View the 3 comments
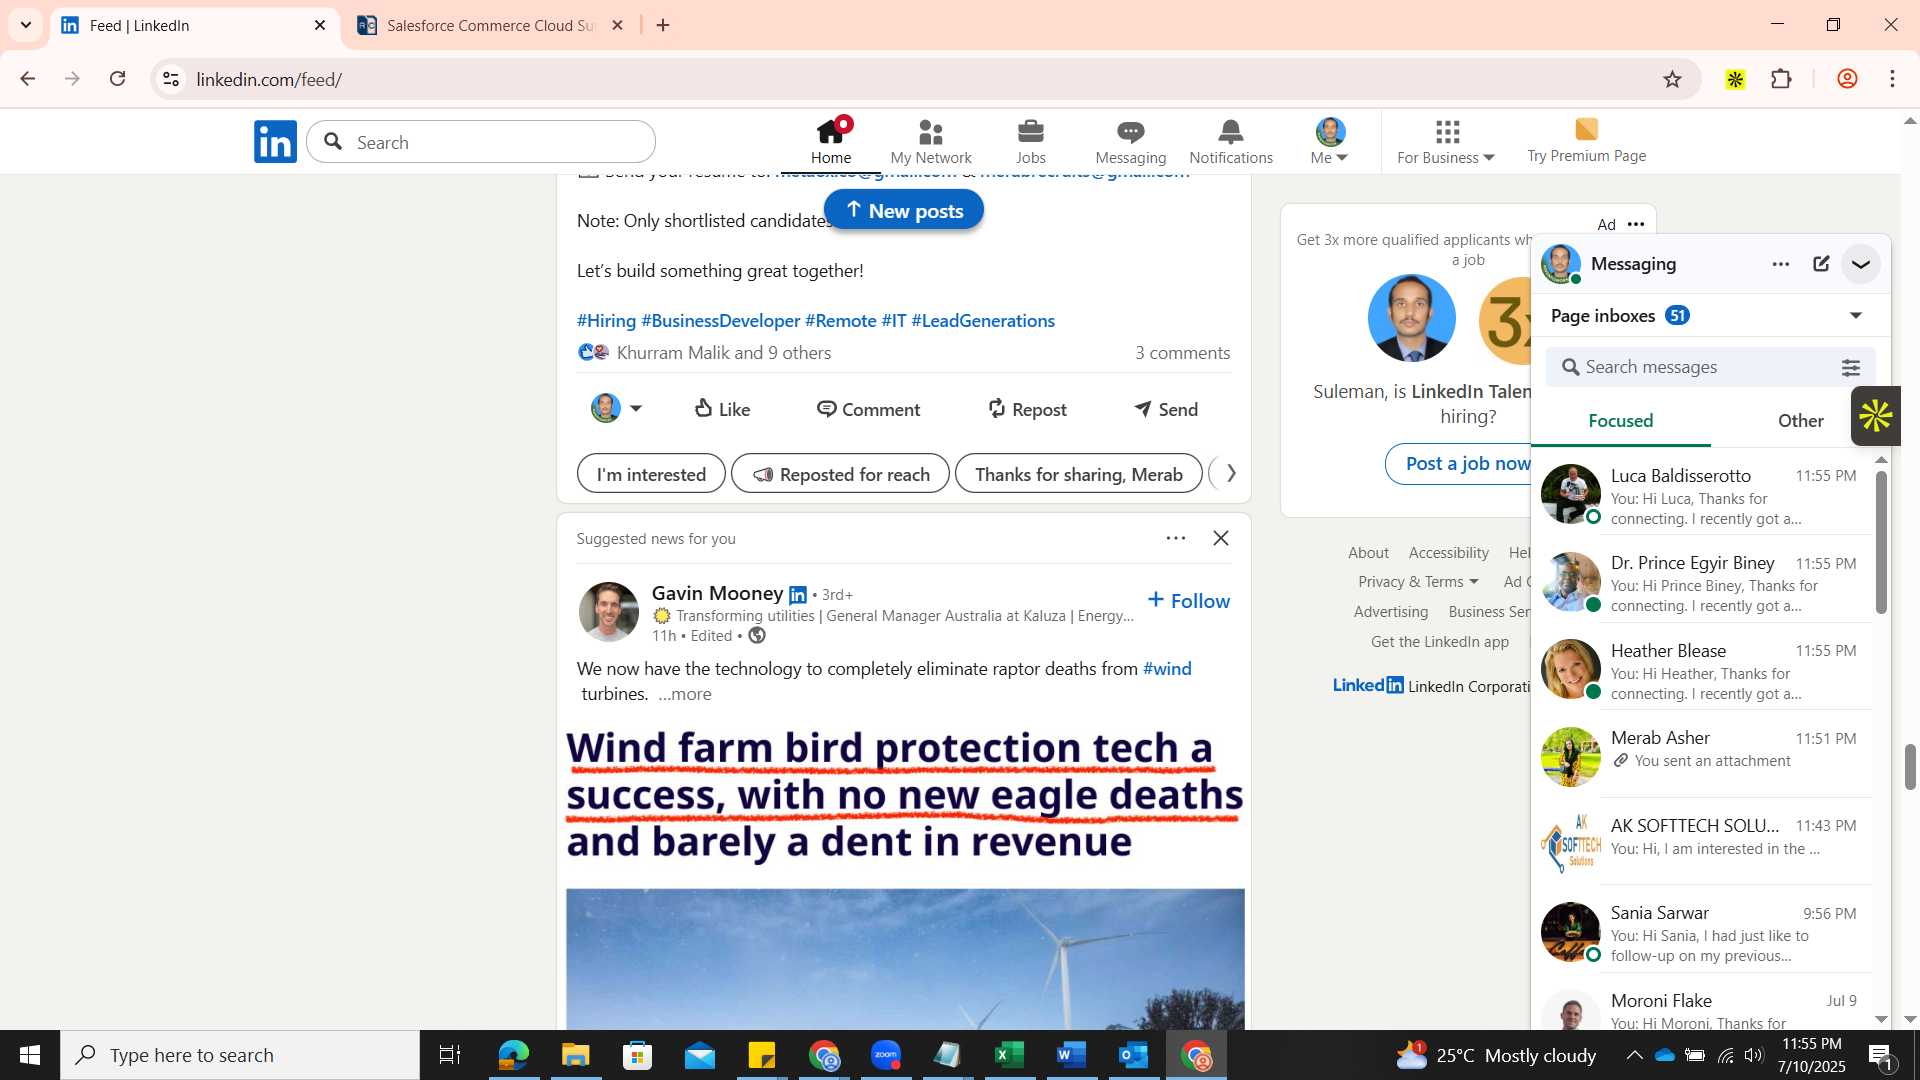1920x1080 pixels. 1182,353
